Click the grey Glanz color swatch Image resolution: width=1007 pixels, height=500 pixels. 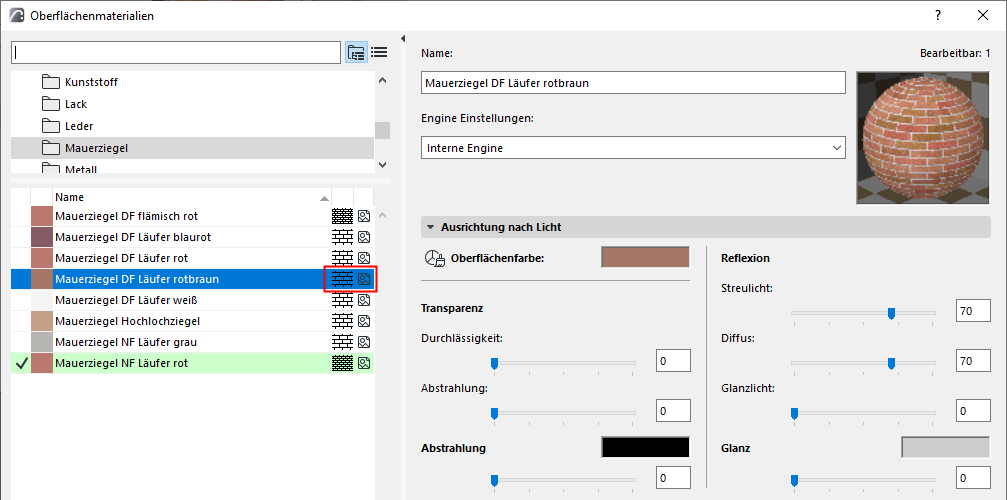click(946, 447)
